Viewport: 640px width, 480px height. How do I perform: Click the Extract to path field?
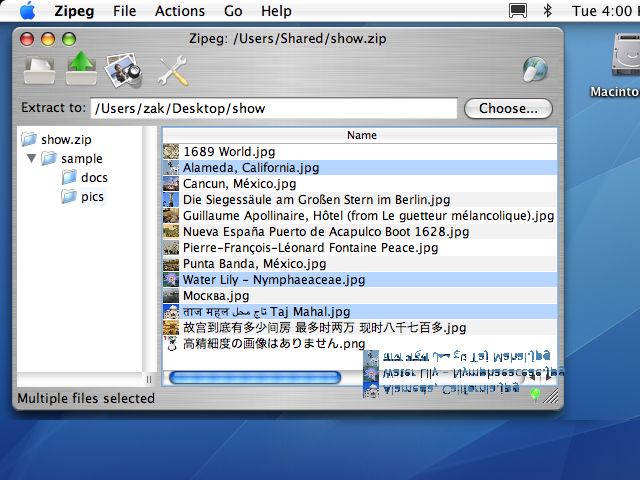click(273, 109)
